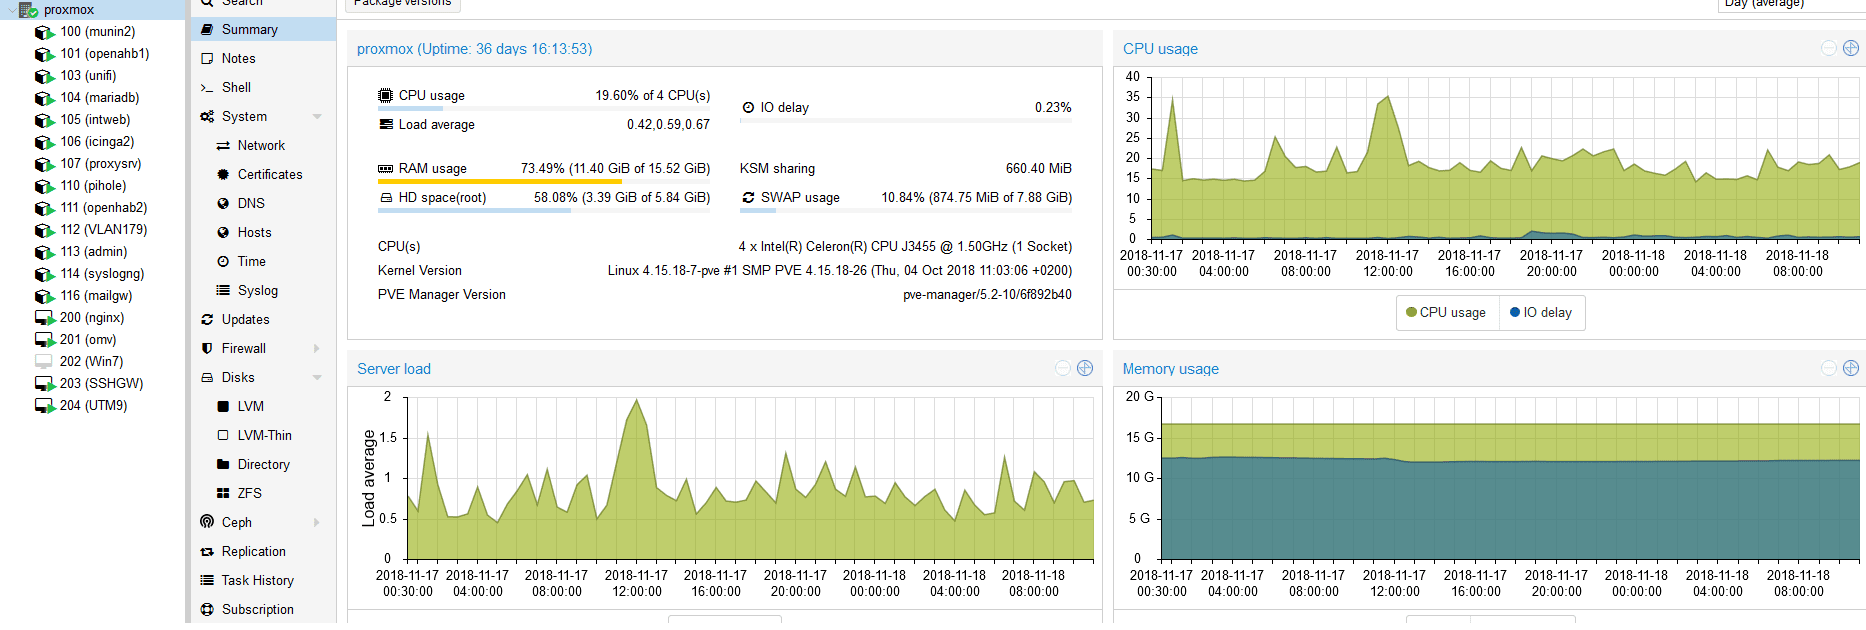Click the proxmox node in tree
This screenshot has width=1866, height=630.
pyautogui.click(x=68, y=10)
